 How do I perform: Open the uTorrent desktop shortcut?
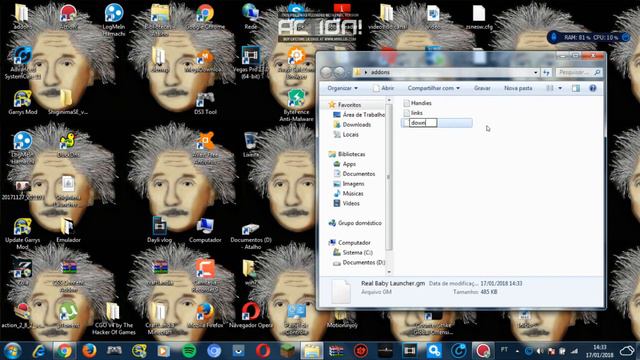[68, 316]
